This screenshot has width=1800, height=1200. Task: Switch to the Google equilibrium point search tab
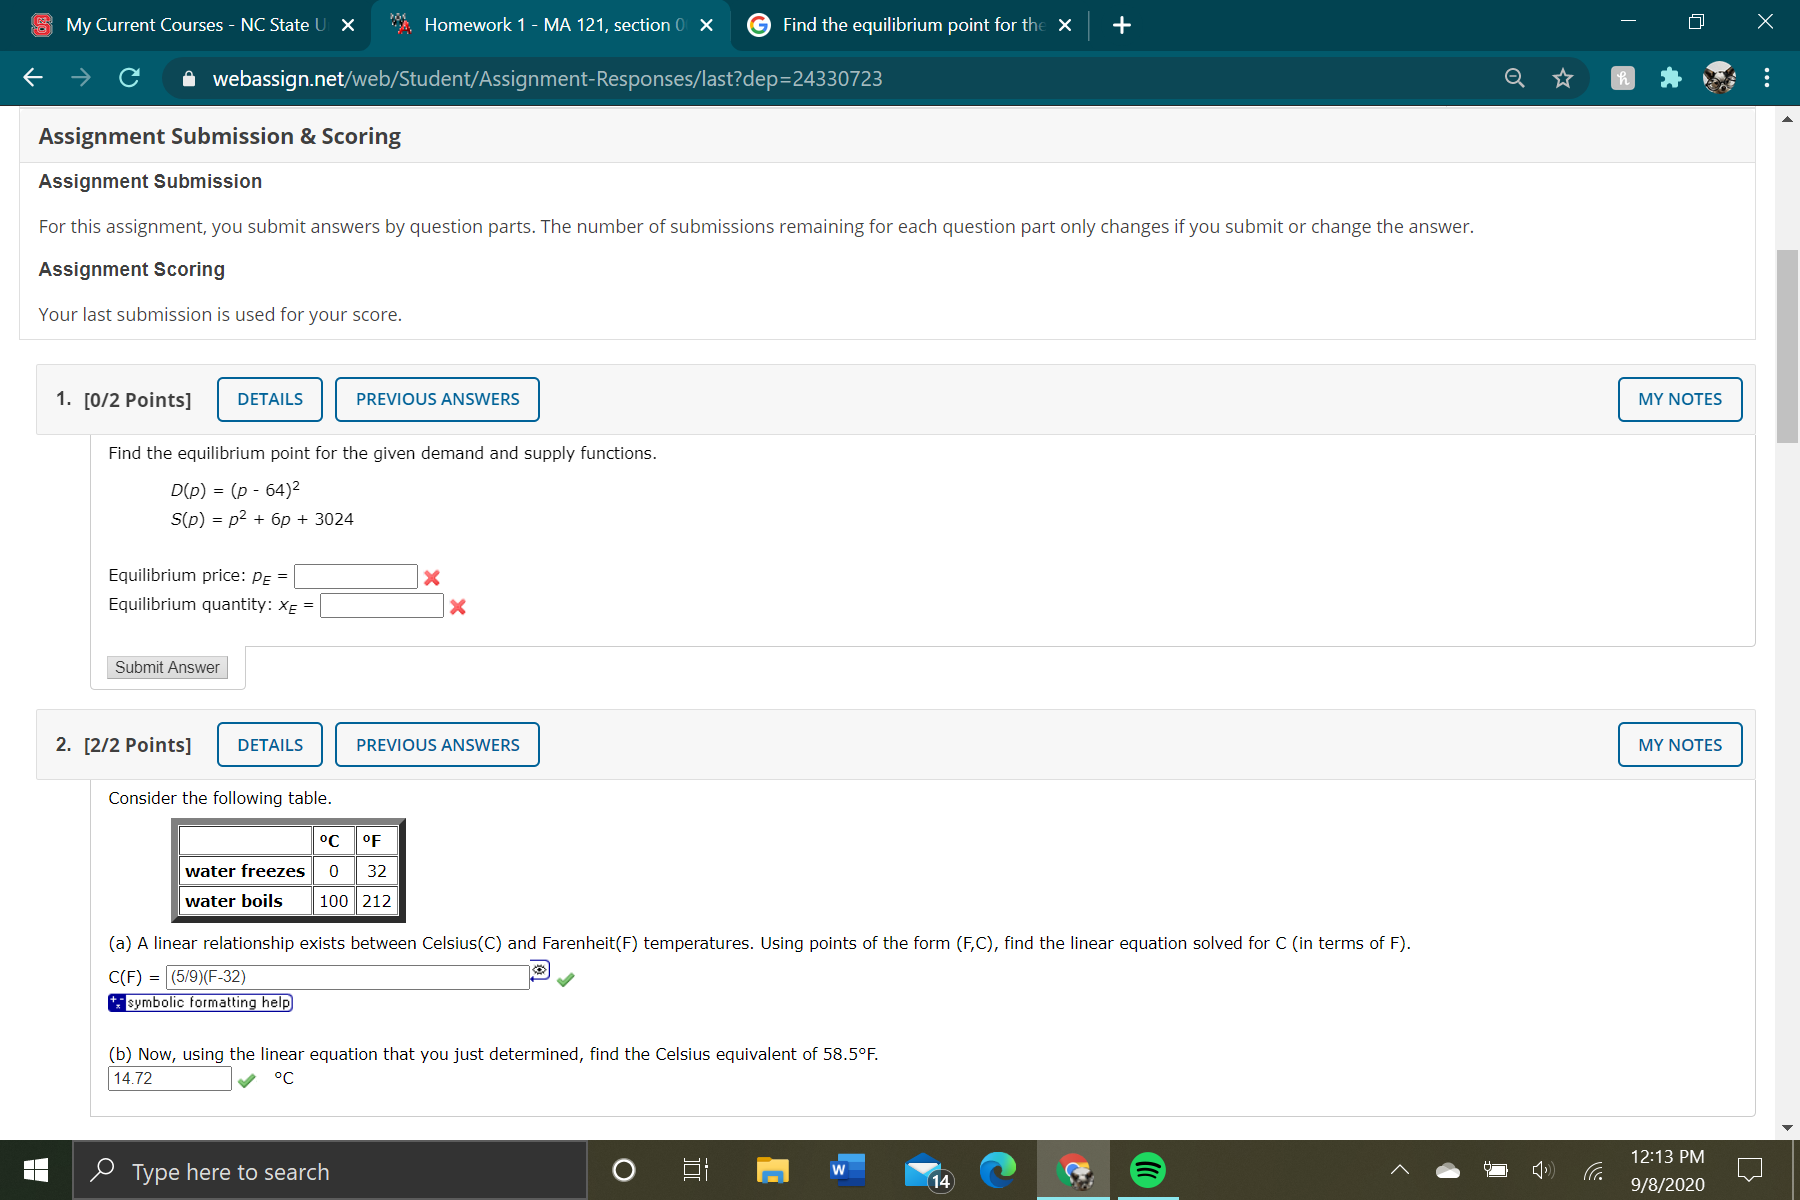point(900,25)
